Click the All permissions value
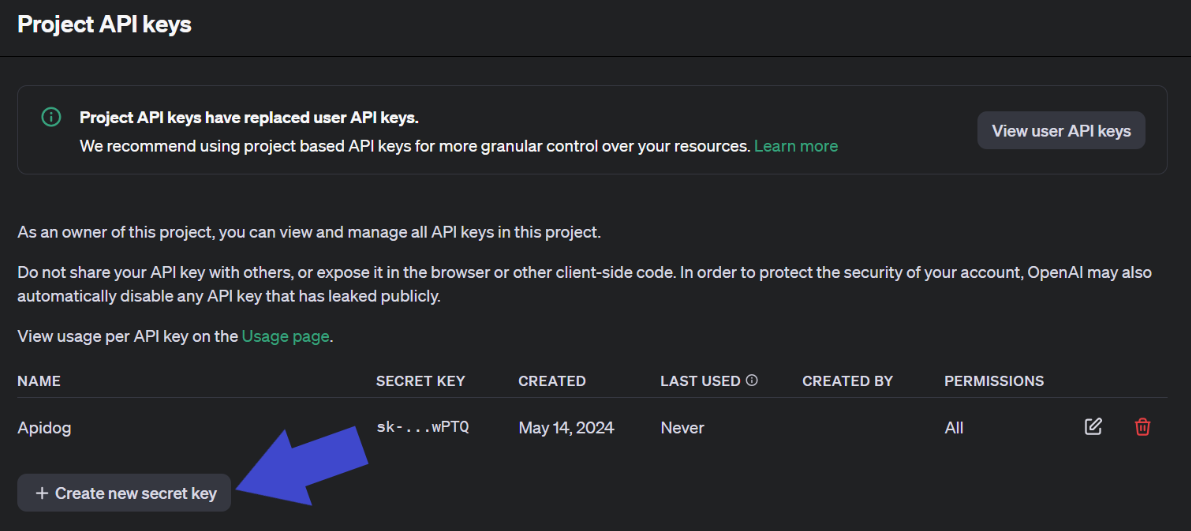 pos(954,428)
